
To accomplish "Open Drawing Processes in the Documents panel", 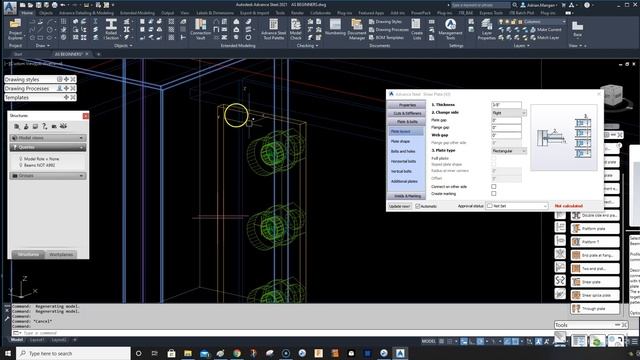I will click(389, 30).
